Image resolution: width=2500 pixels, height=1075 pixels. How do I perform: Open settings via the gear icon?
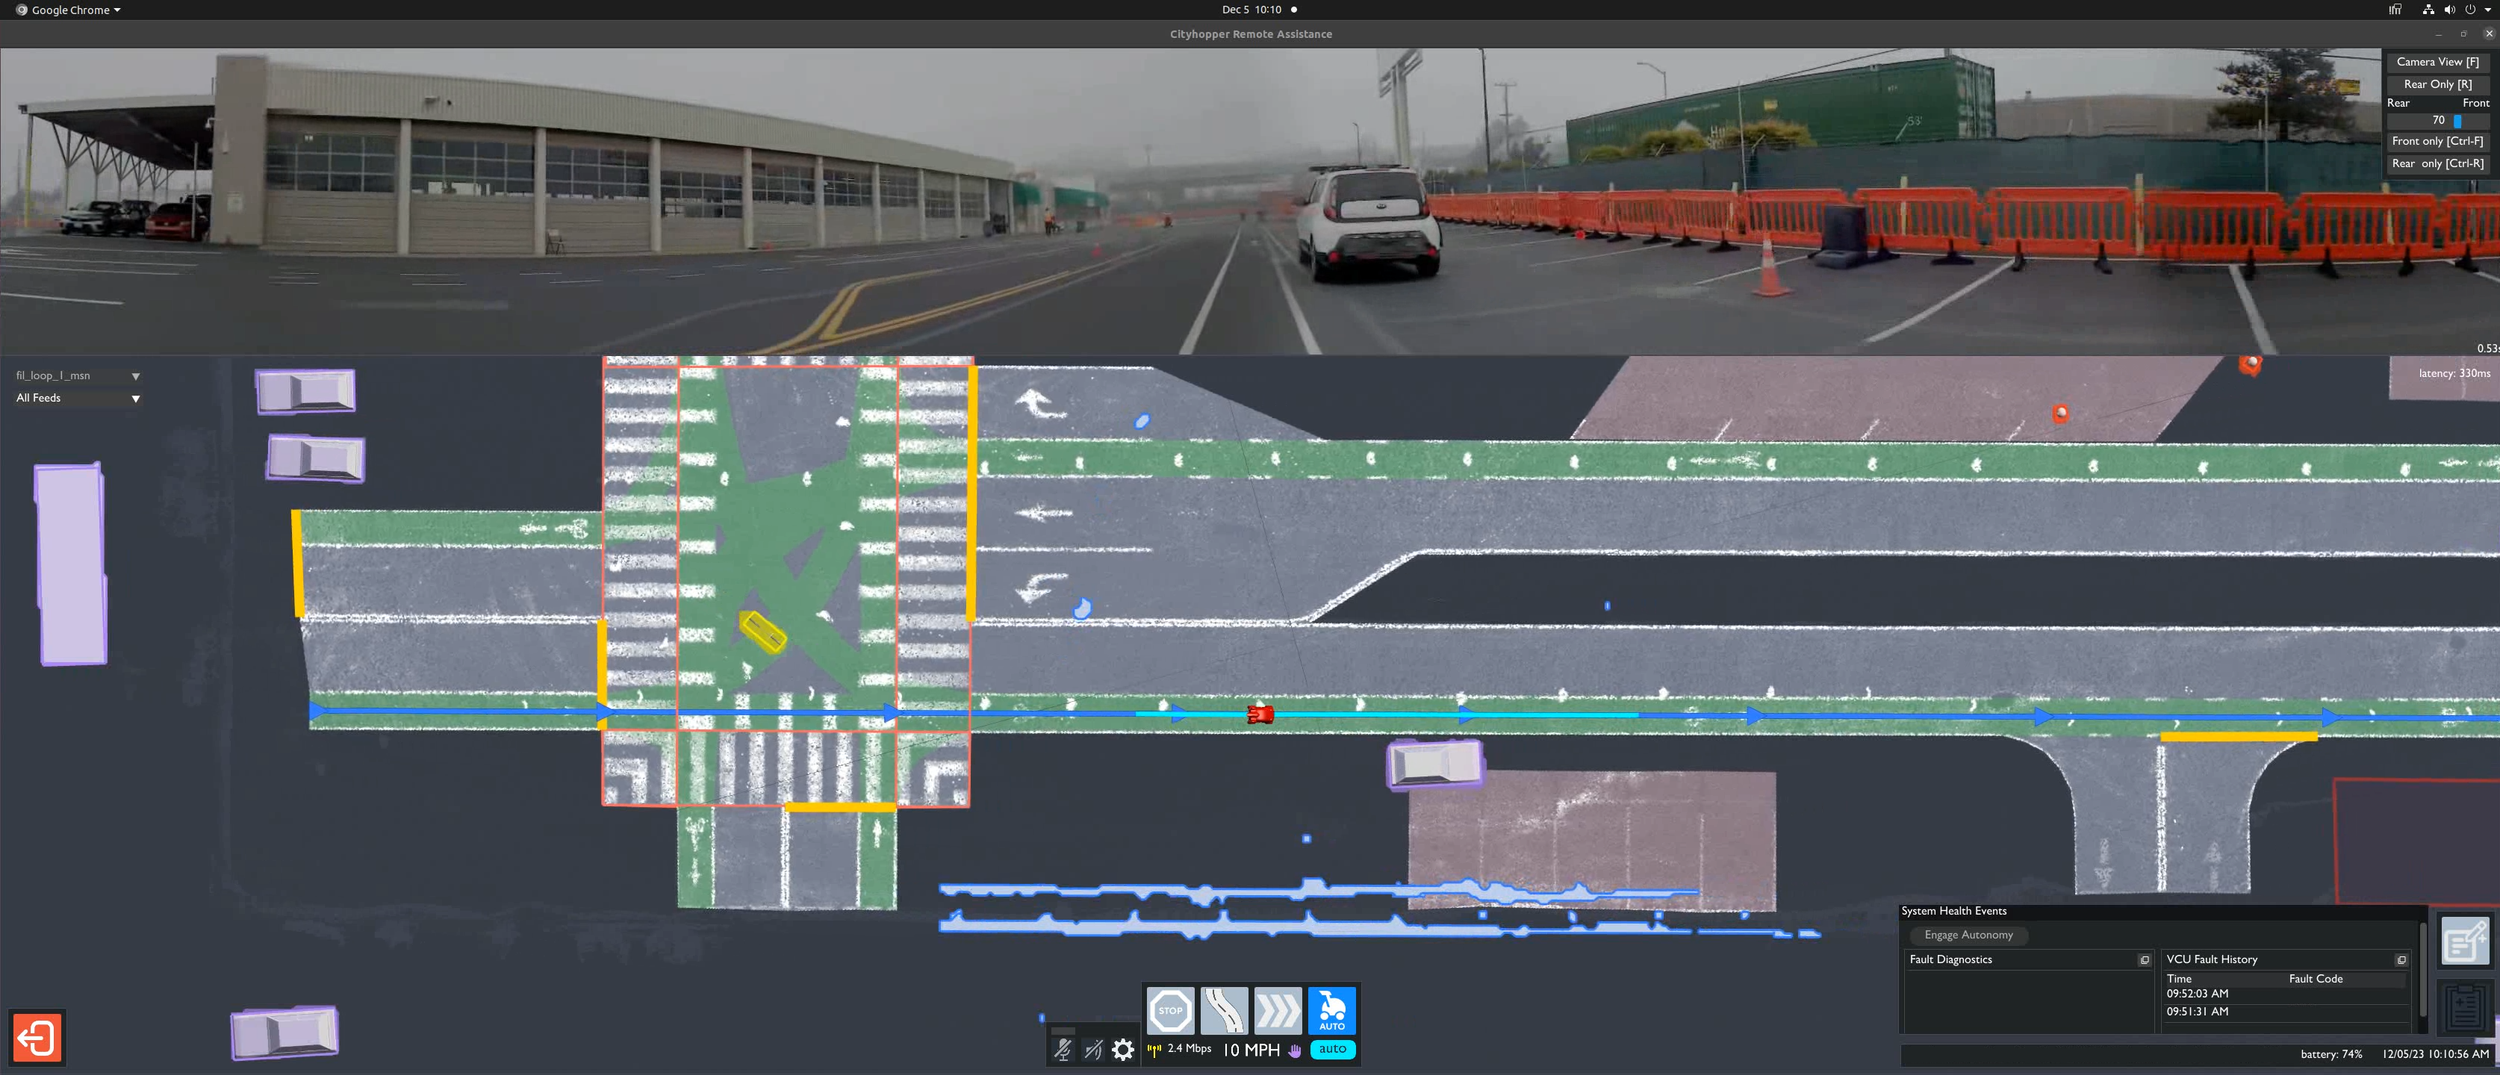[1123, 1050]
